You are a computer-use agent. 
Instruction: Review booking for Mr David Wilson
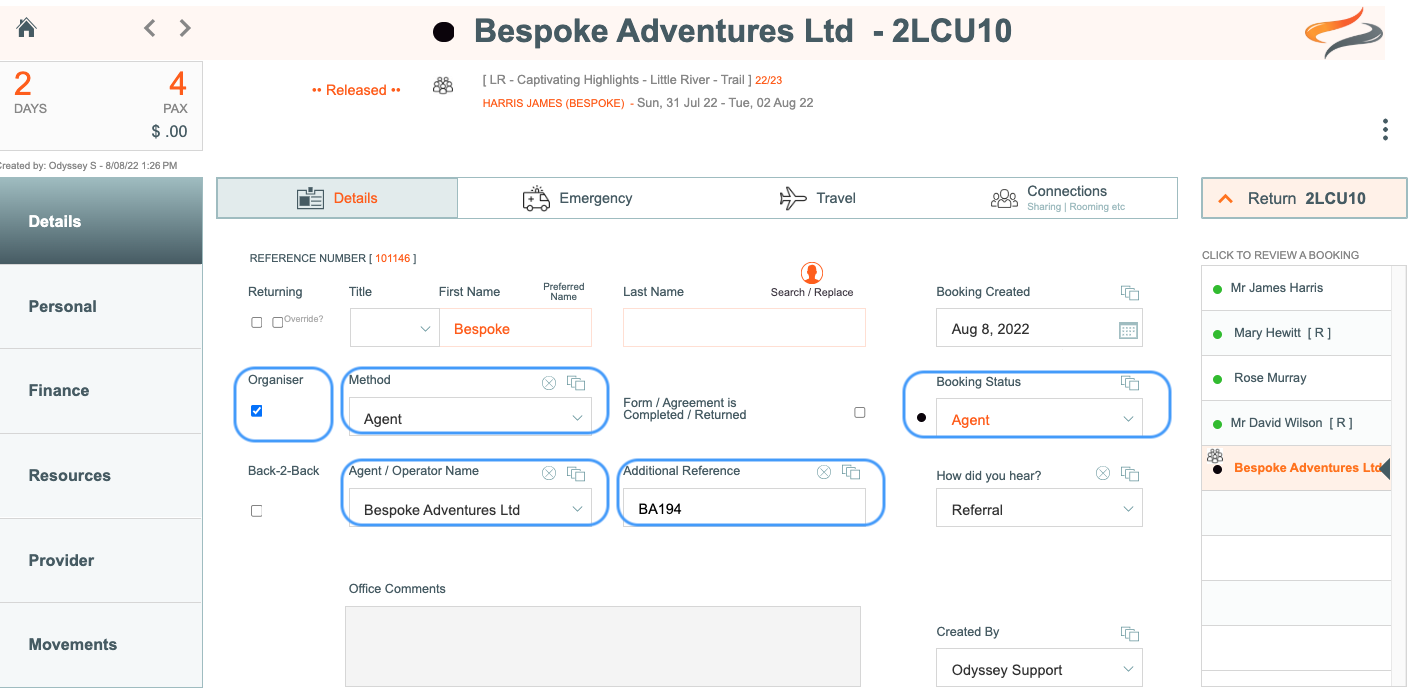coord(1297,423)
